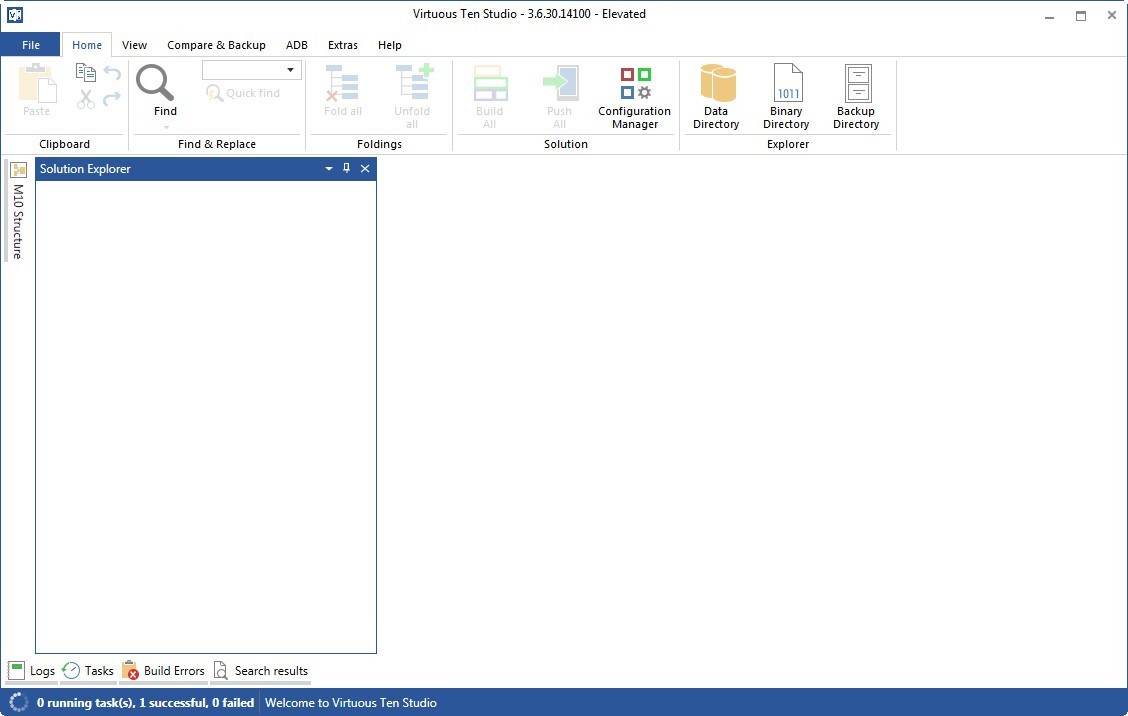1128x716 pixels.
Task: Click the Redo arrow icon
Action: point(112,99)
